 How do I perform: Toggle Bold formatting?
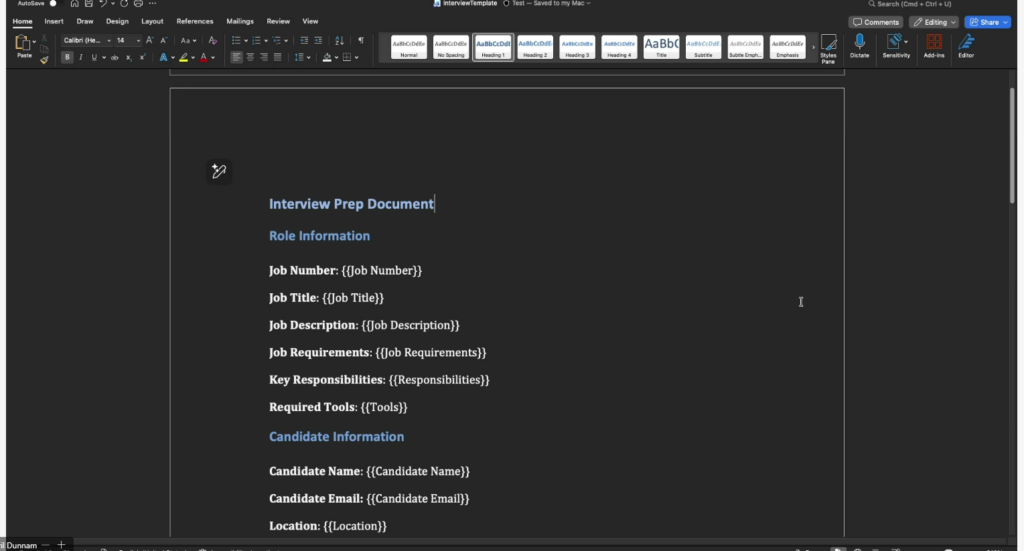pyautogui.click(x=68, y=58)
